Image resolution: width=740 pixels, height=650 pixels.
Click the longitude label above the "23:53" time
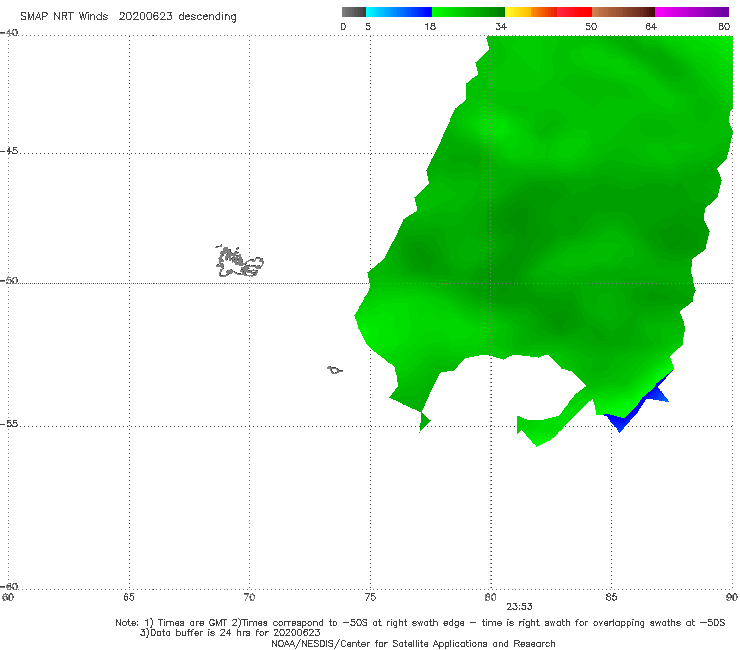click(x=491, y=597)
